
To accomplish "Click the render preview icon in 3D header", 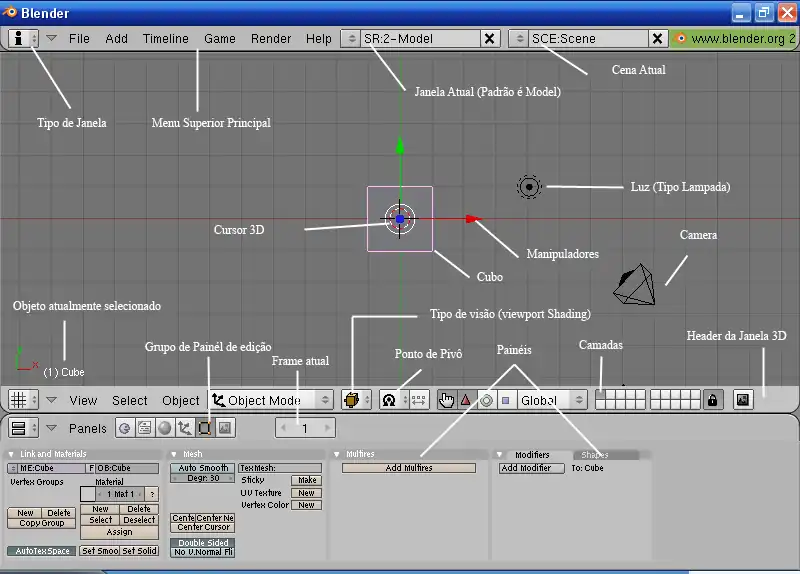I will coord(742,400).
